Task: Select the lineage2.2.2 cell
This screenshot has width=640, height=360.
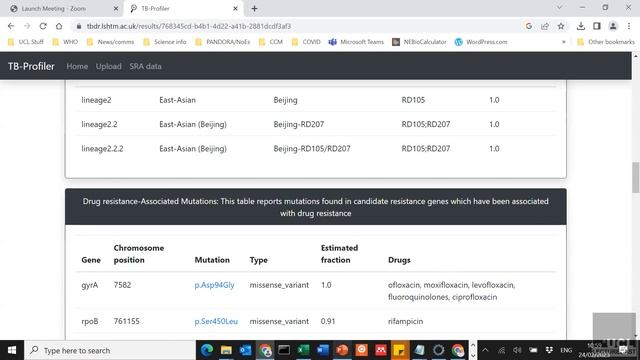Action: pyautogui.click(x=102, y=149)
